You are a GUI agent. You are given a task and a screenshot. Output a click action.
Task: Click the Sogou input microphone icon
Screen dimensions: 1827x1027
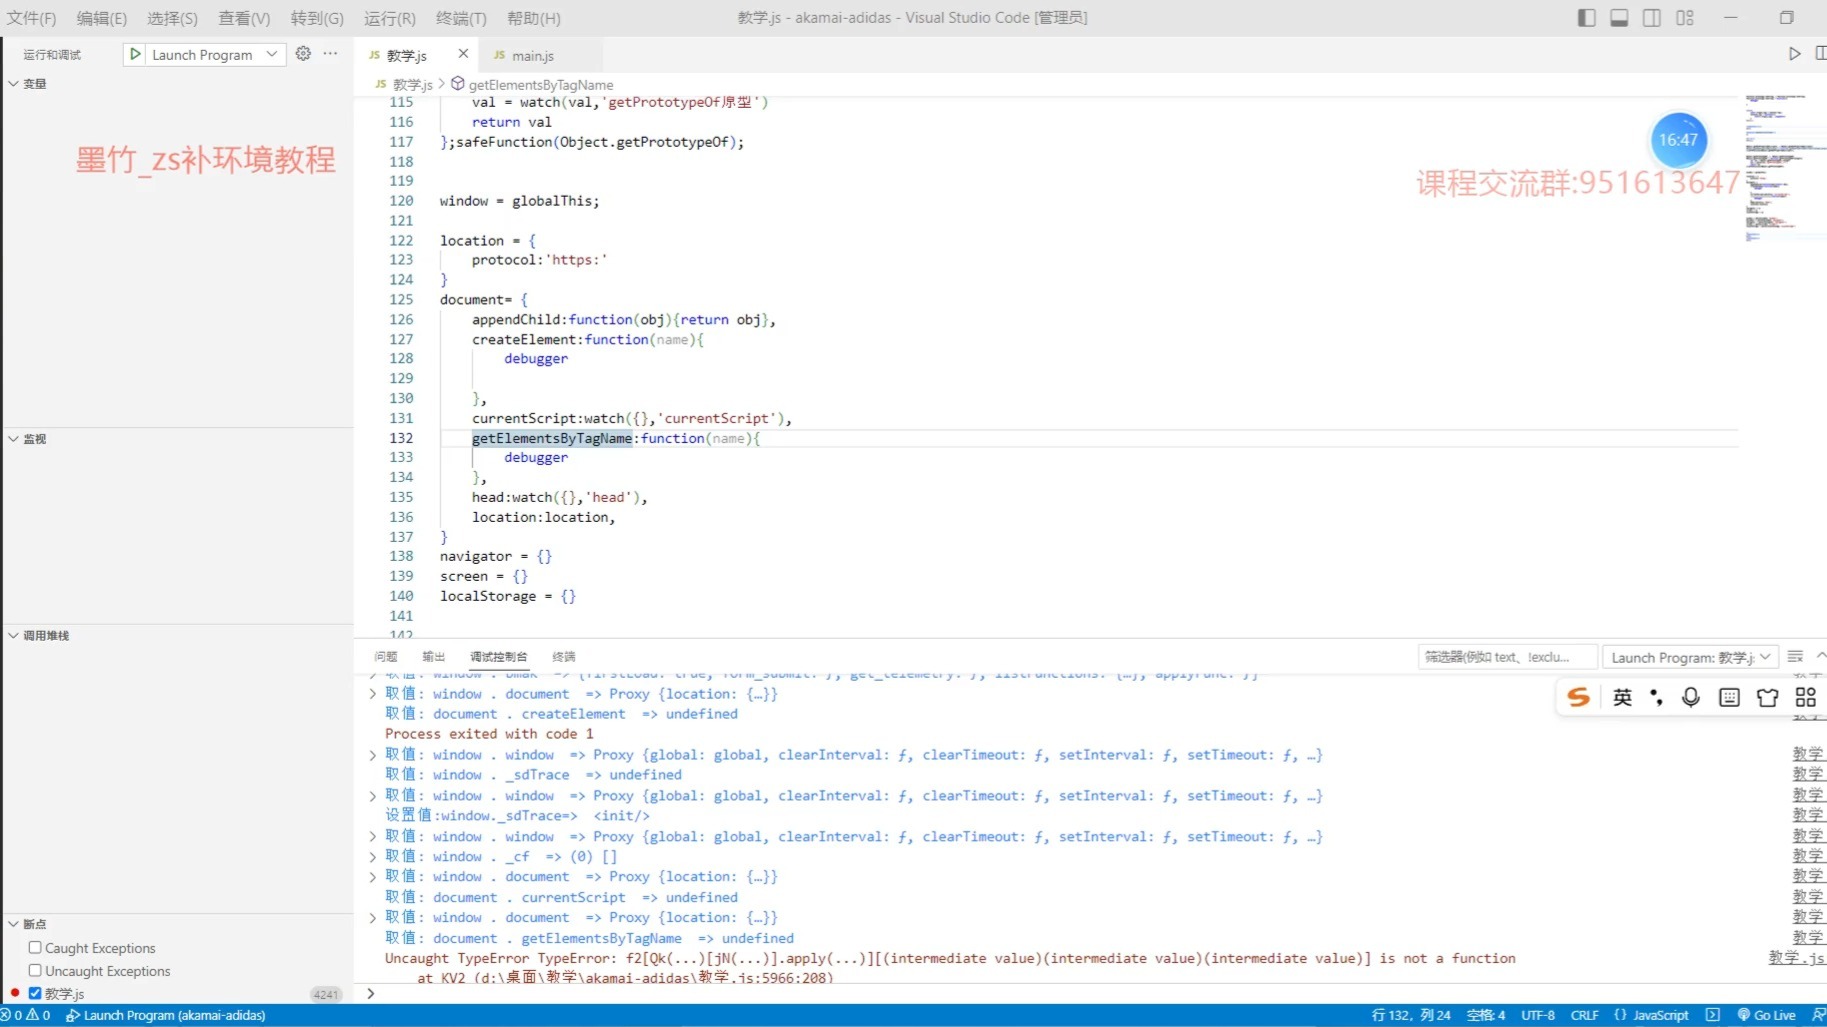point(1690,697)
